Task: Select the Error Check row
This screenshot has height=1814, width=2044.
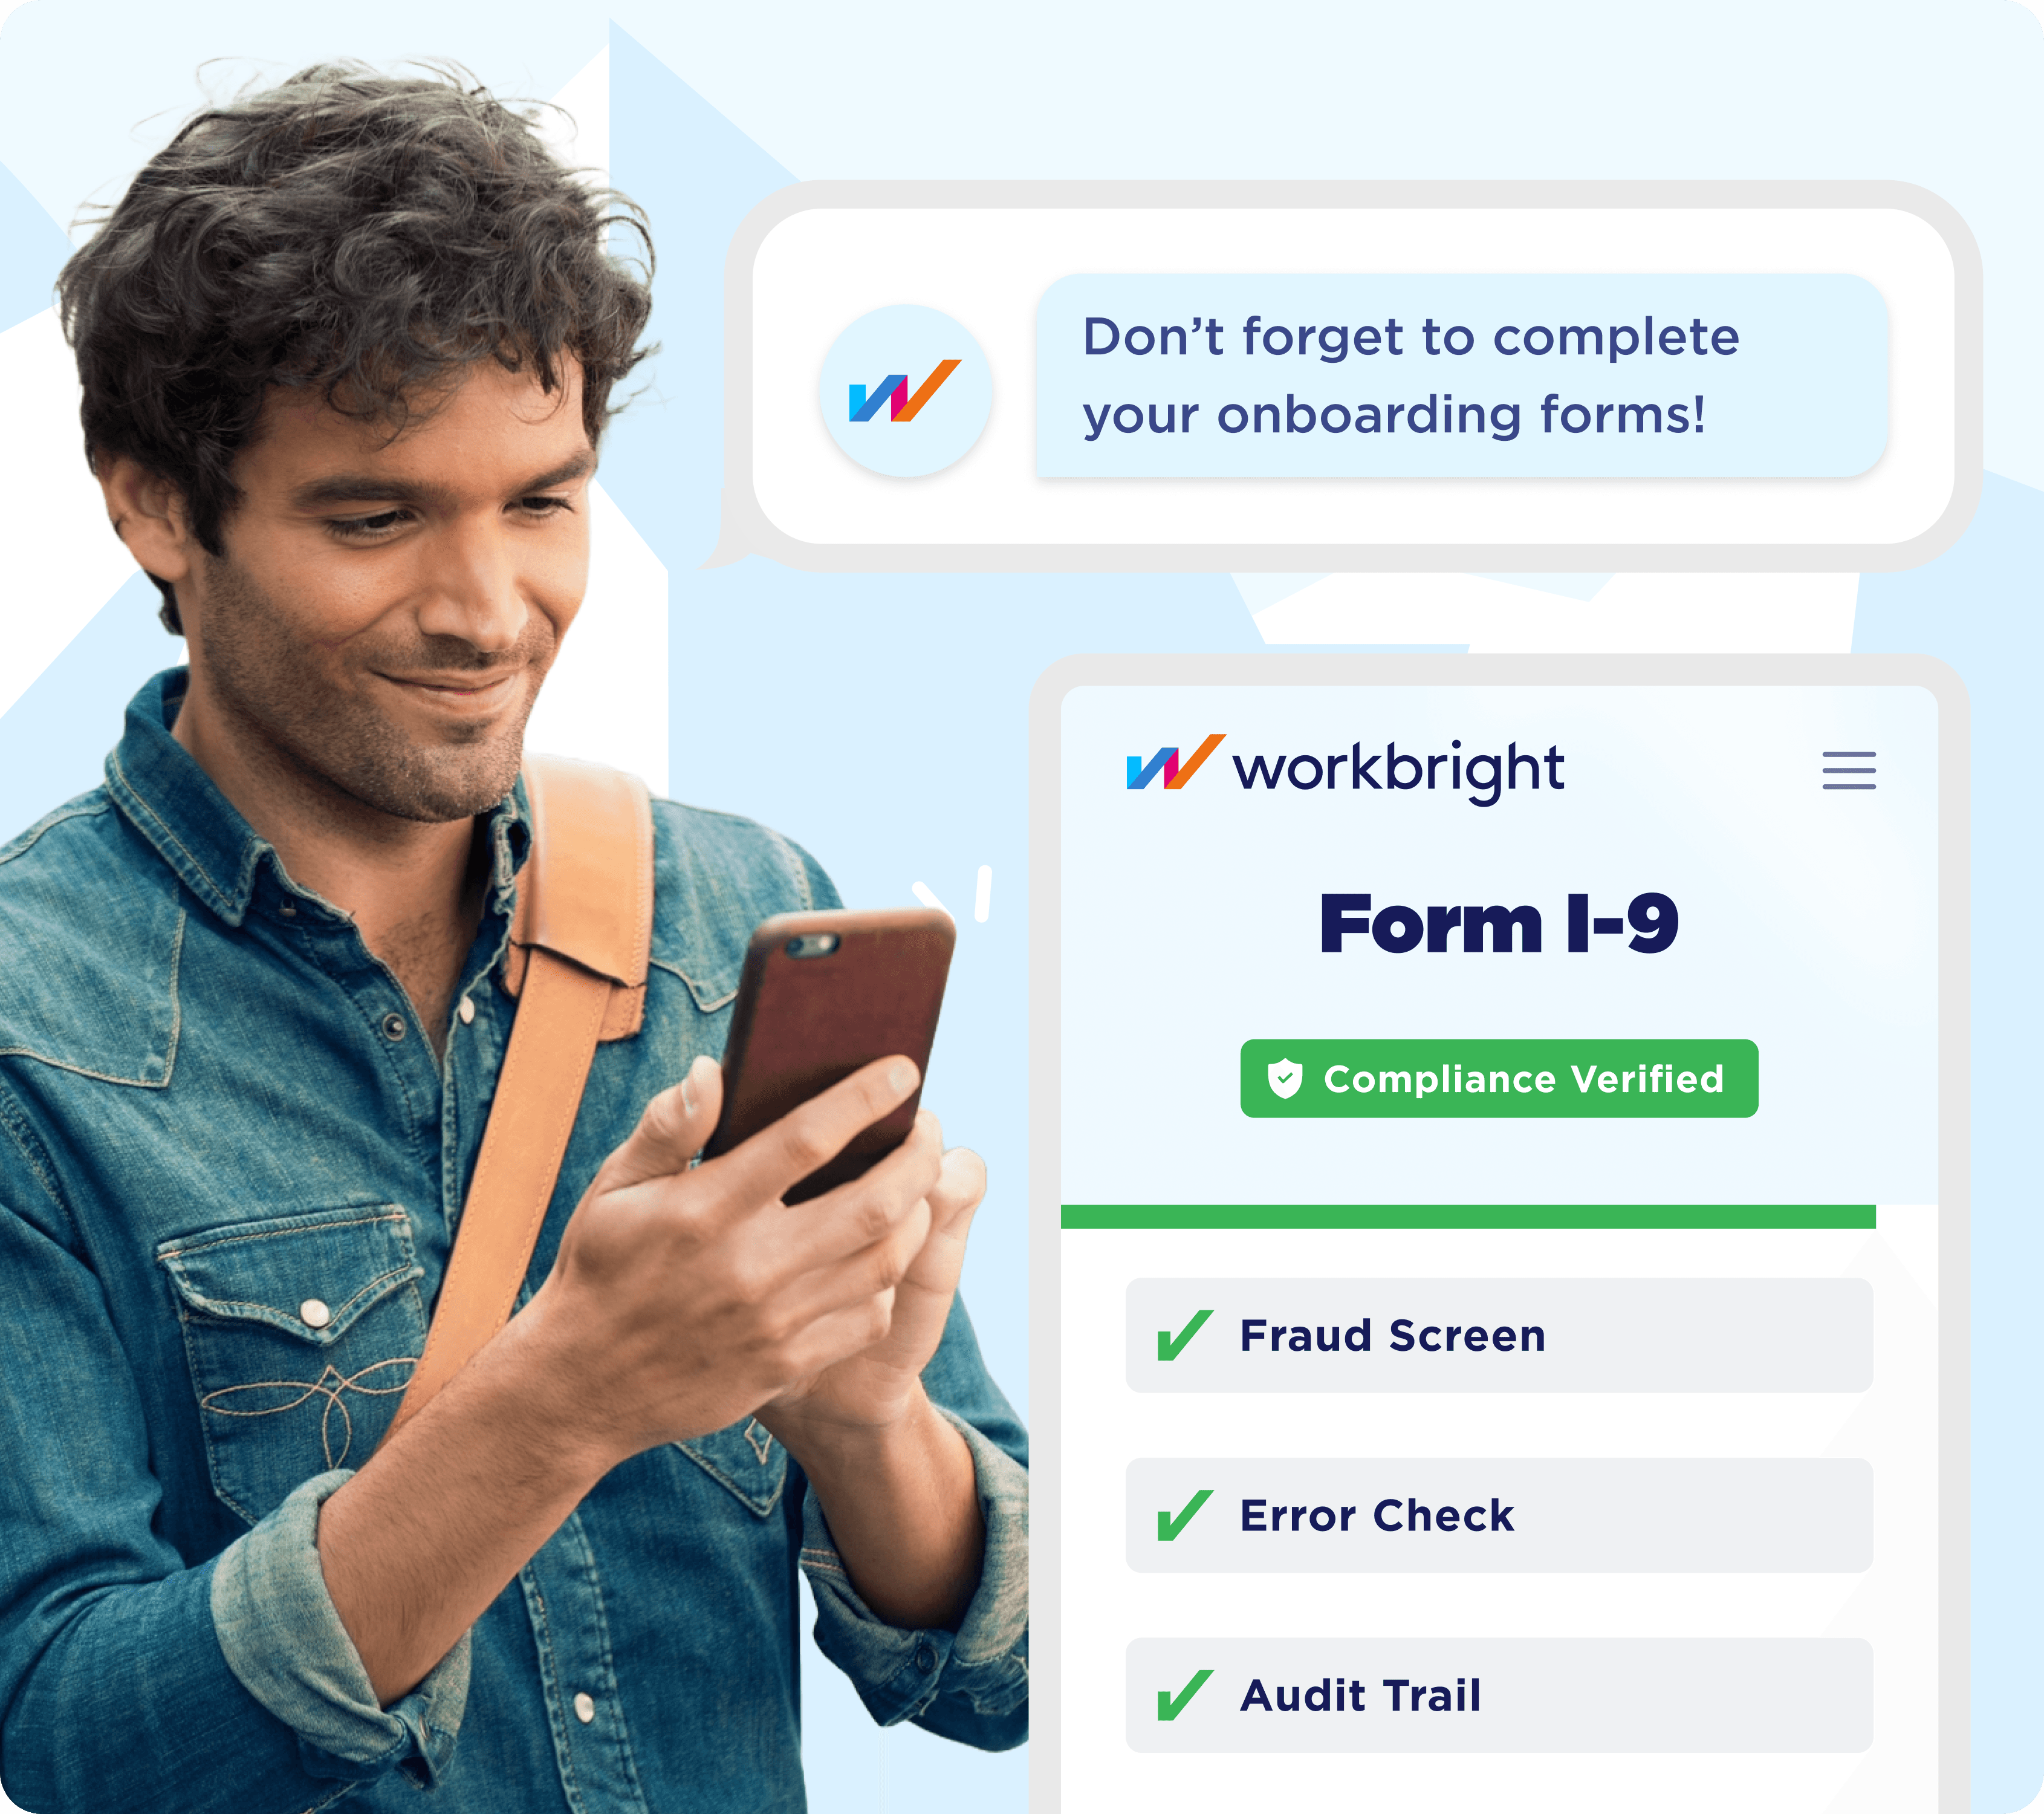Action: 1499,1515
